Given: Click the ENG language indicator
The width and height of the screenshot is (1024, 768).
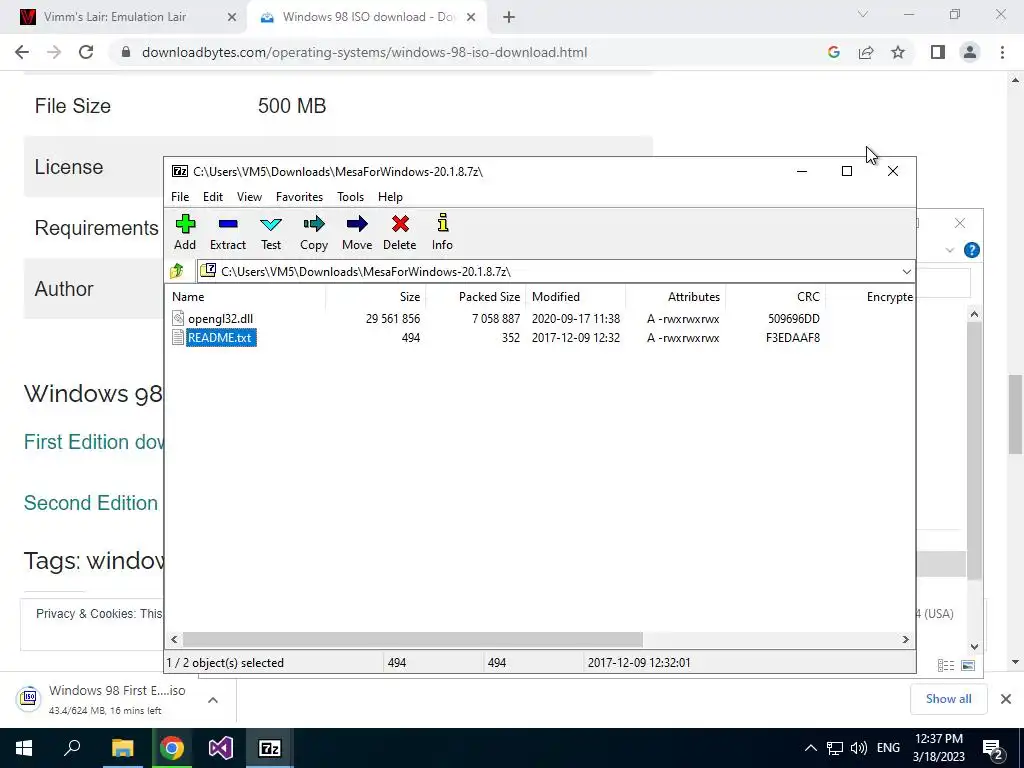Looking at the screenshot, I should point(888,748).
